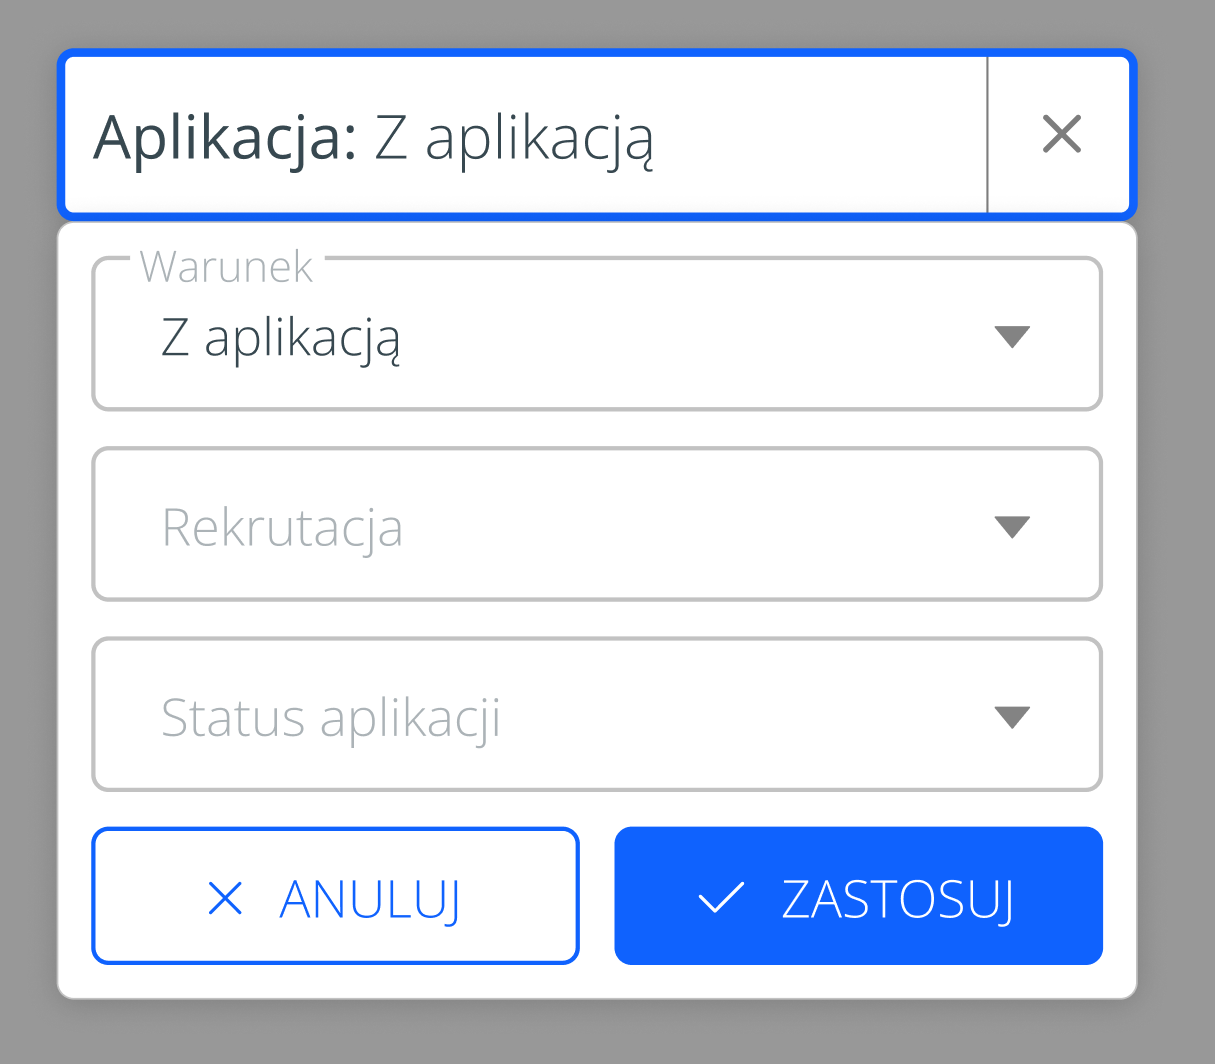
Task: Click the bold "Aplikacja:" label in the filter header
Action: (x=225, y=137)
